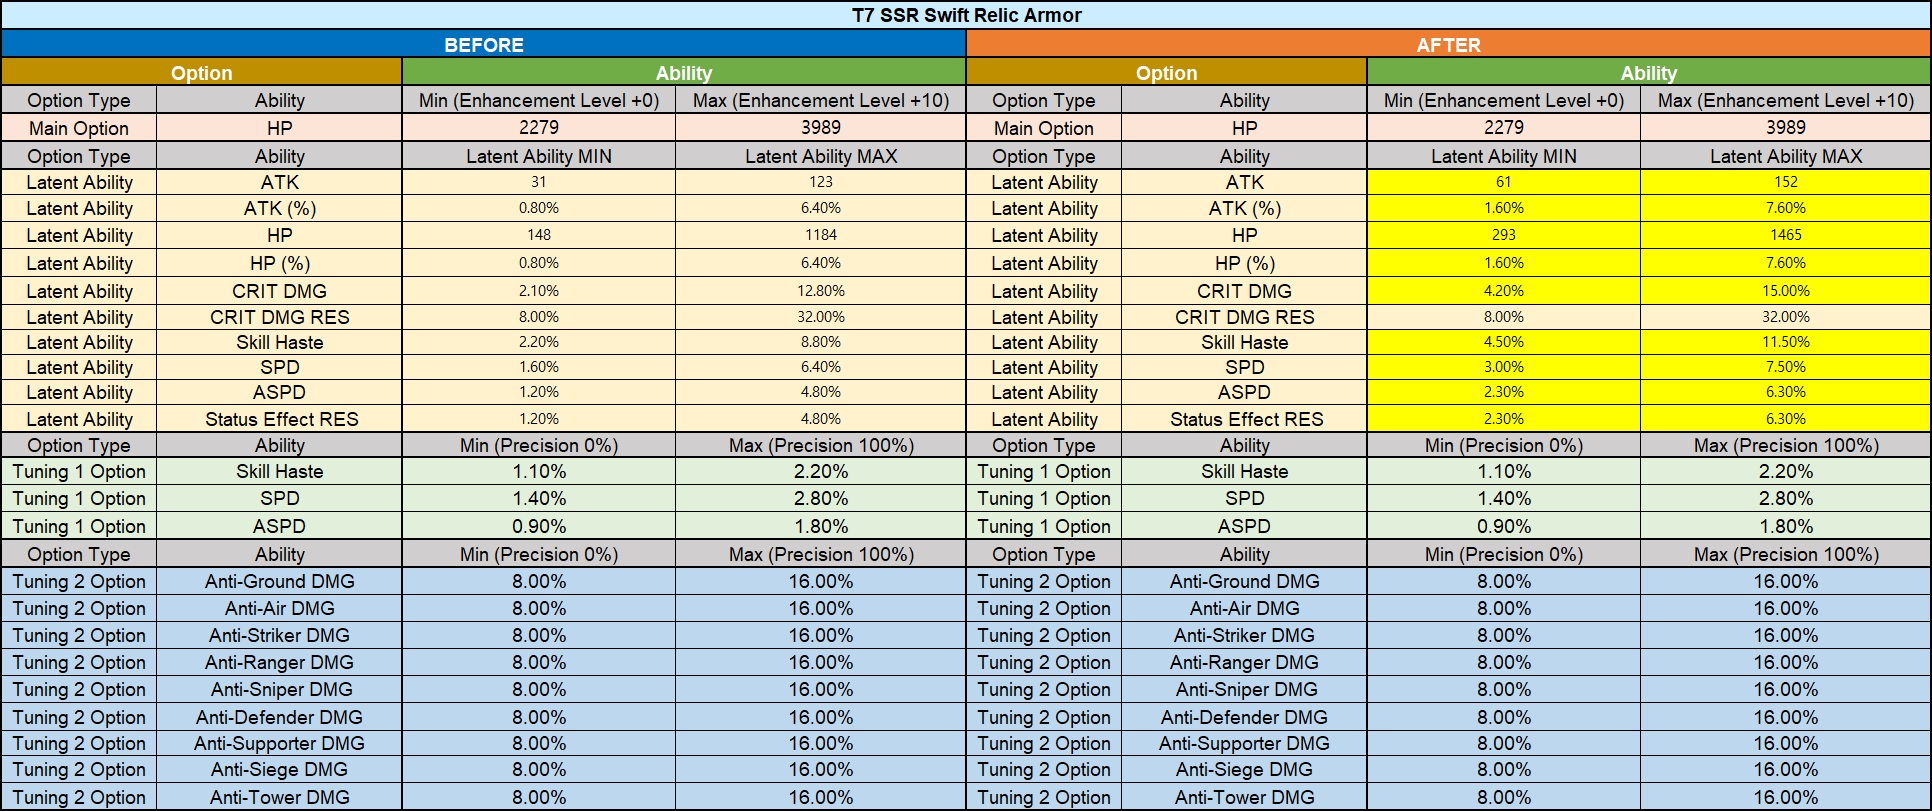The image size is (1932, 811).
Task: Select BEFORE 'Anti-Sniper DMG' ability cell
Action: (280, 689)
